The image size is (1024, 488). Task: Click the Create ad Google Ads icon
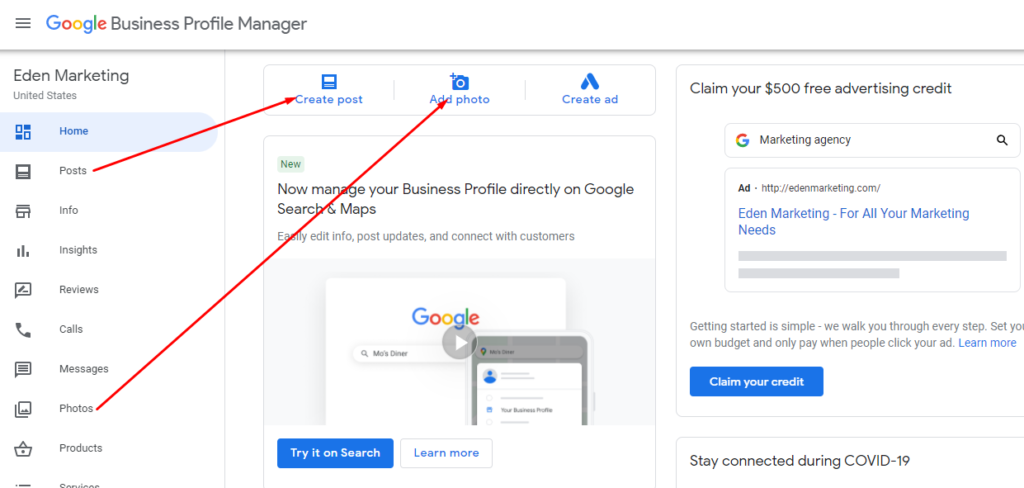[x=589, y=82]
